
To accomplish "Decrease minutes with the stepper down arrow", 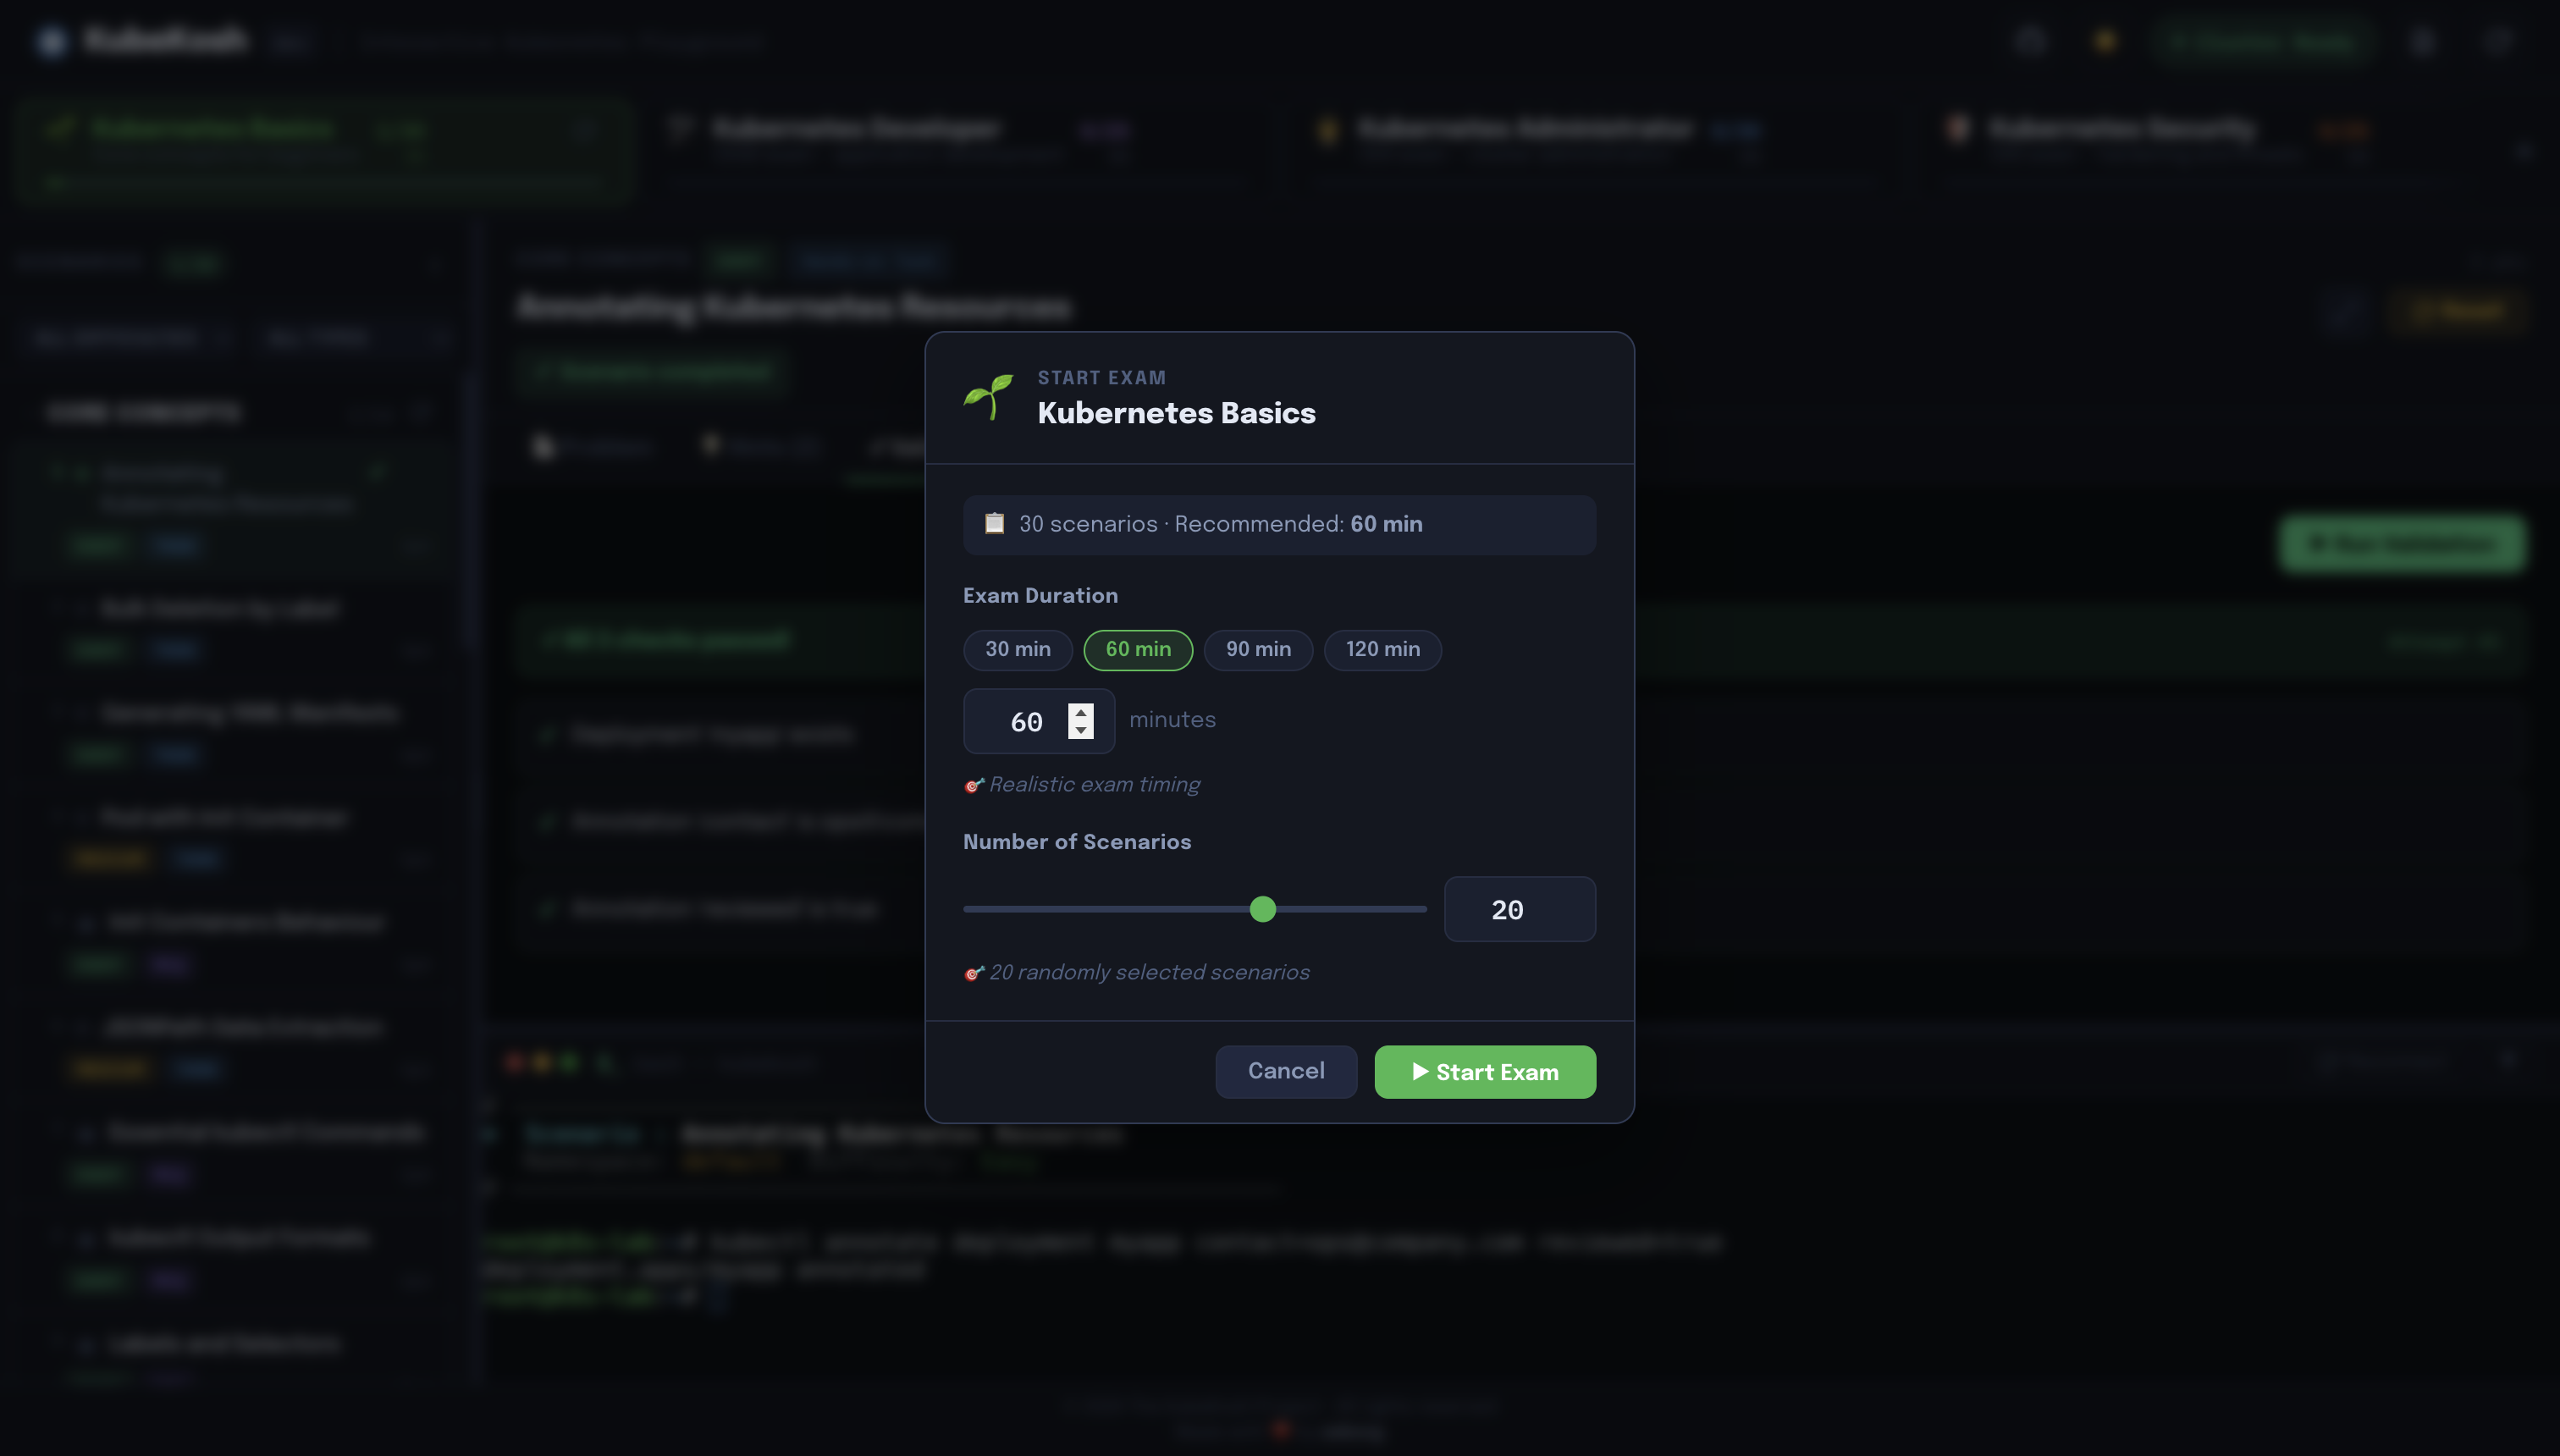I will tap(1080, 730).
